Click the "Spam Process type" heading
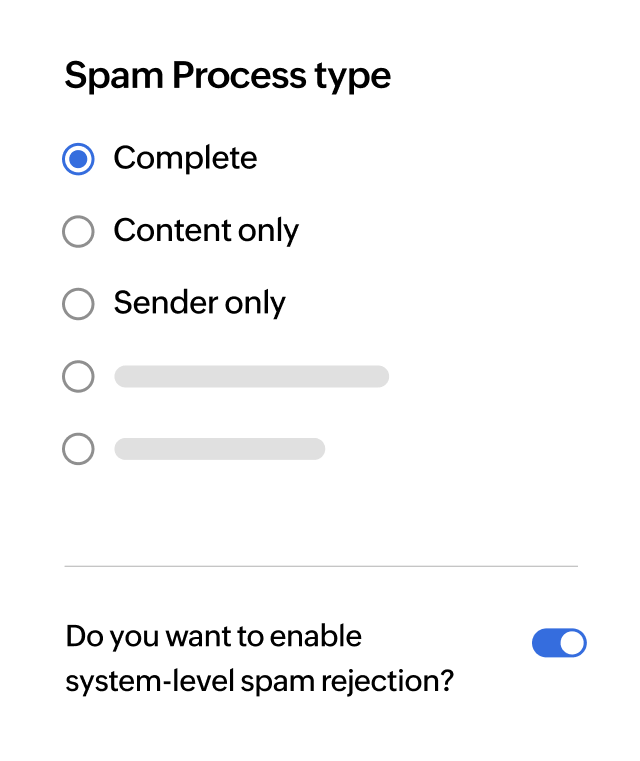 [x=227, y=77]
